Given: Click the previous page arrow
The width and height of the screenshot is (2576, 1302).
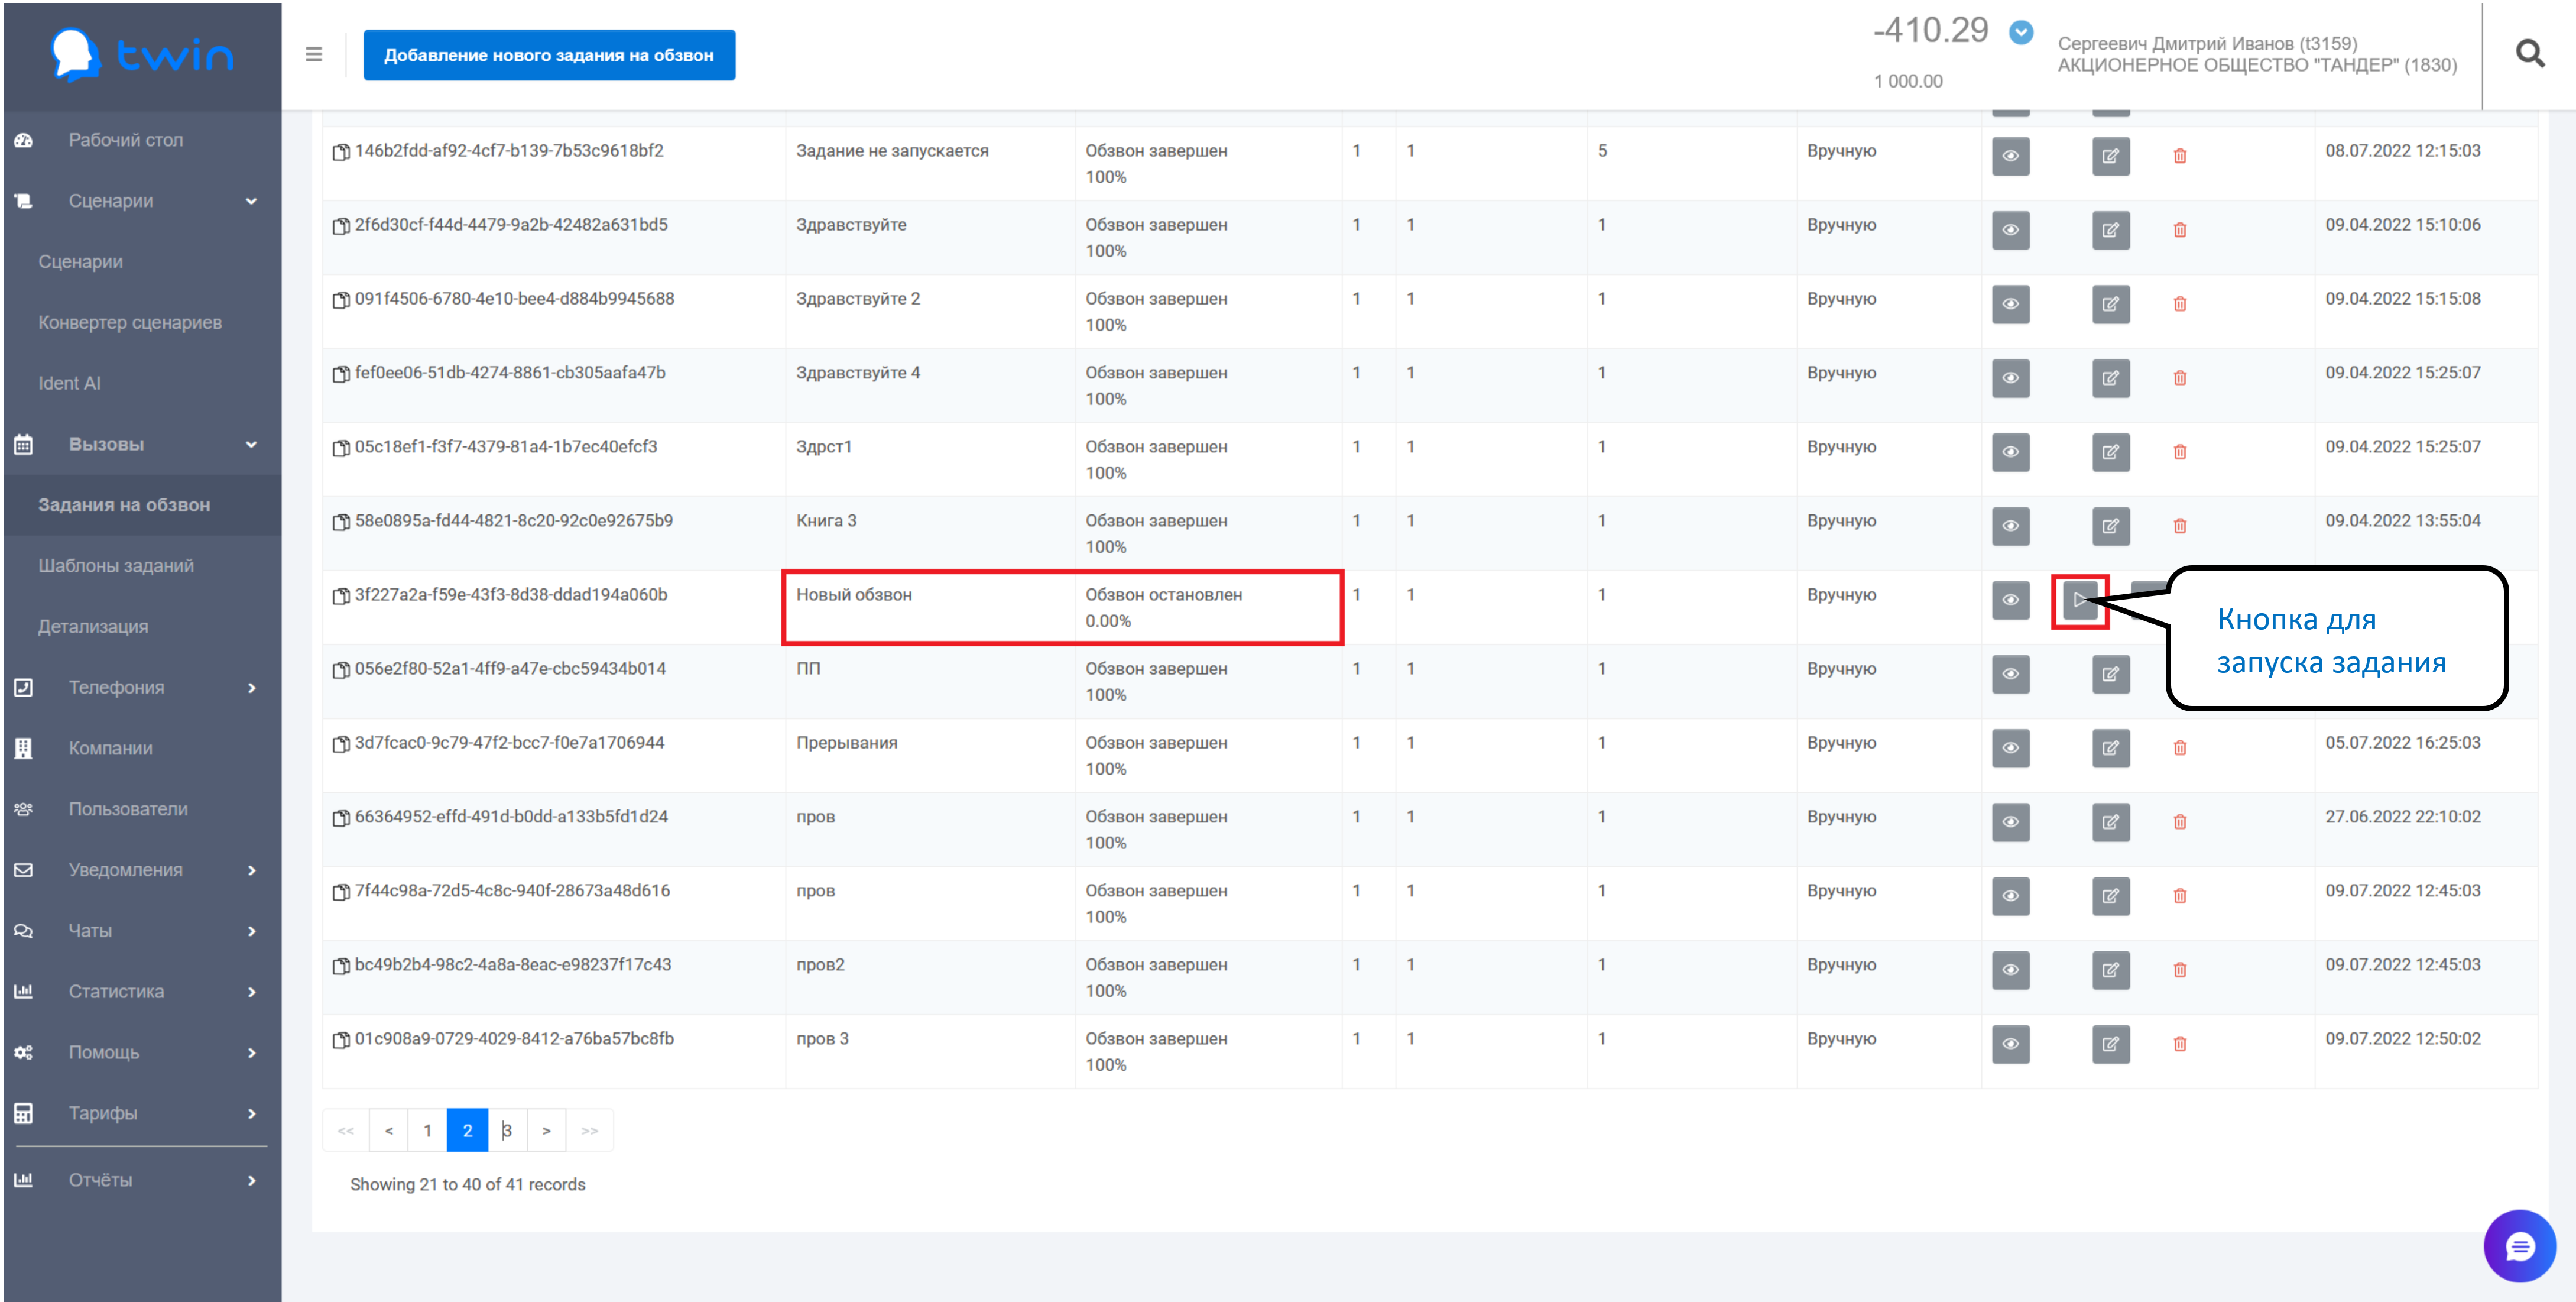Looking at the screenshot, I should pyautogui.click(x=389, y=1131).
